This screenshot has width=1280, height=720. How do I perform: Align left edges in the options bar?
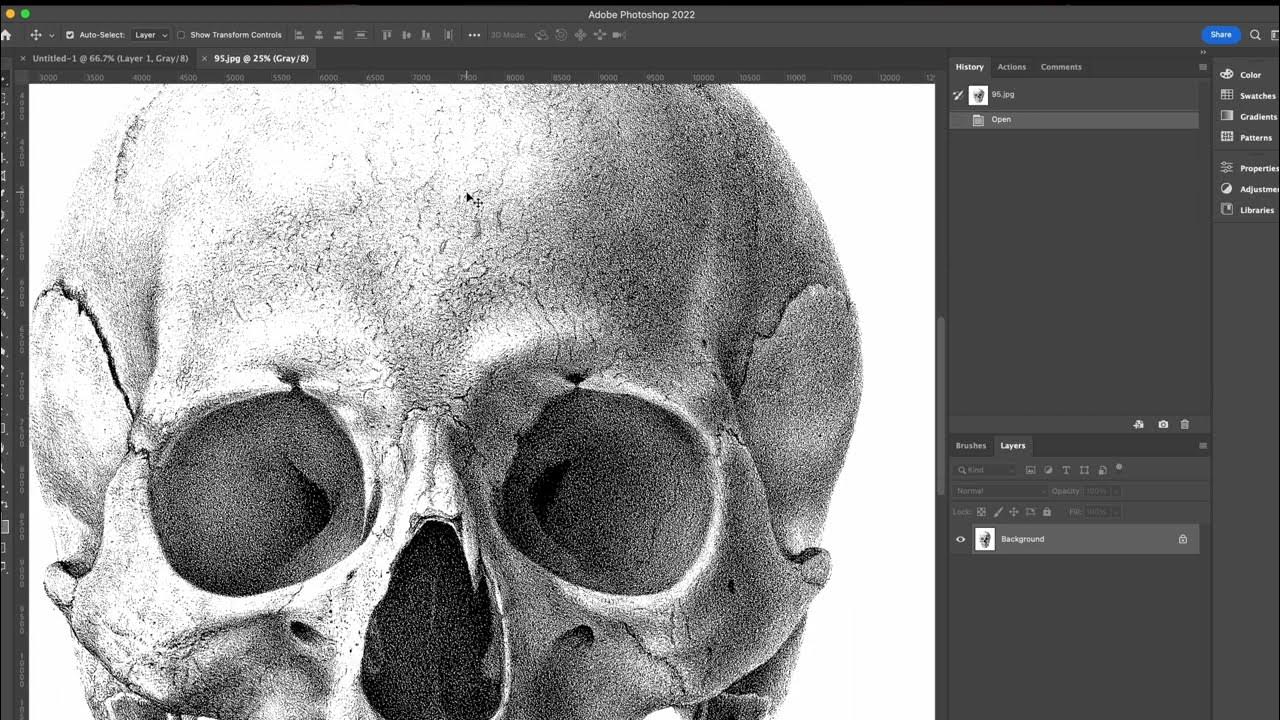coord(299,35)
